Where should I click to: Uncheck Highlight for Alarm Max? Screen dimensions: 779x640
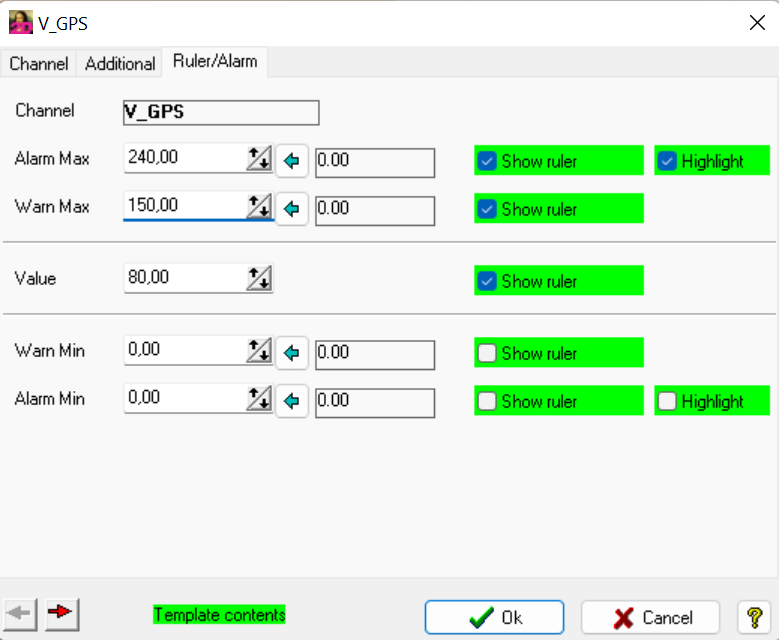click(667, 161)
